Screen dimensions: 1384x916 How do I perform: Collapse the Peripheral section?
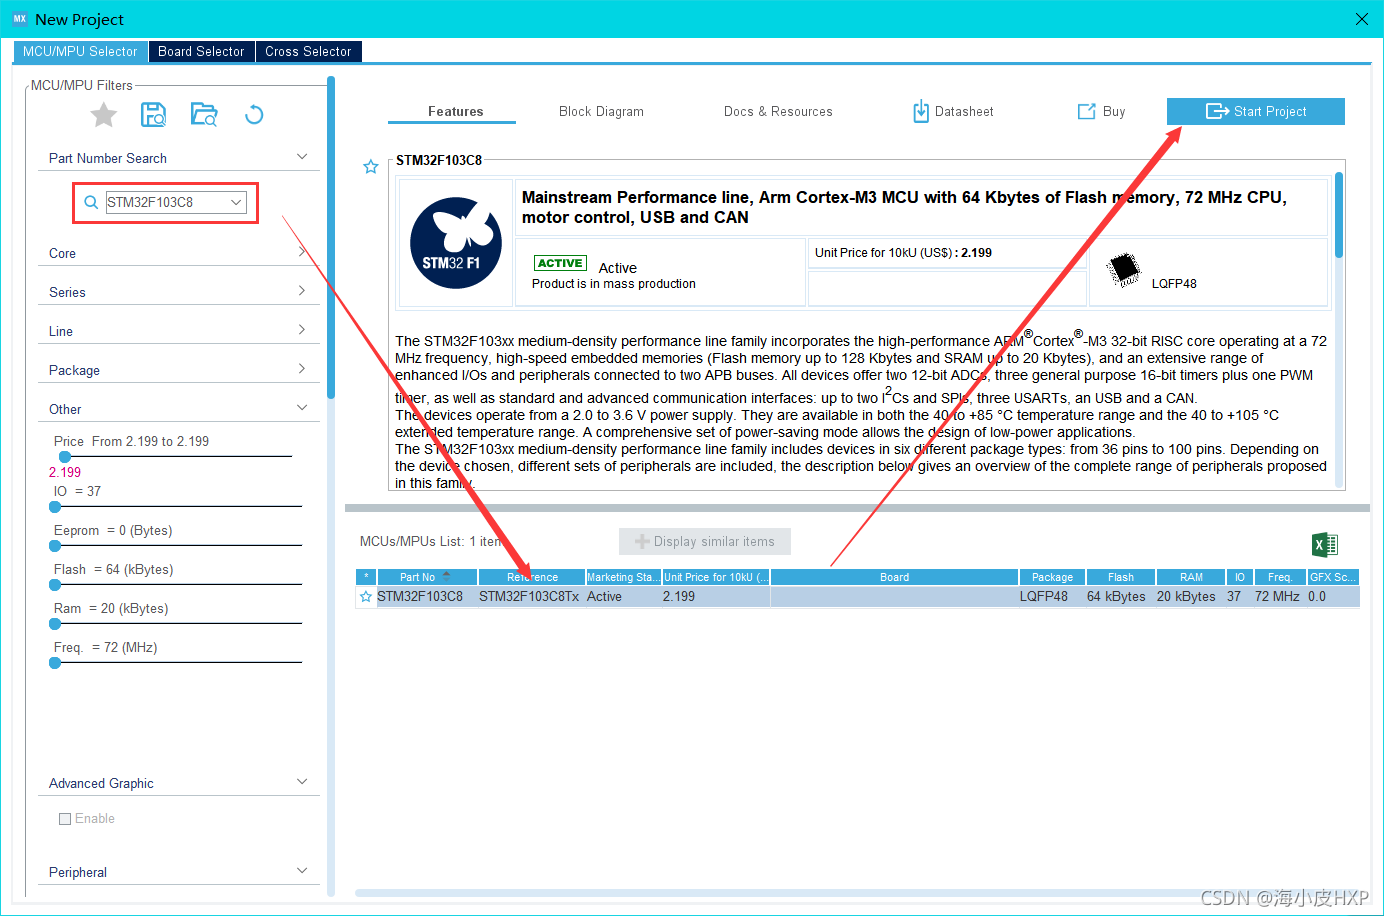(302, 870)
